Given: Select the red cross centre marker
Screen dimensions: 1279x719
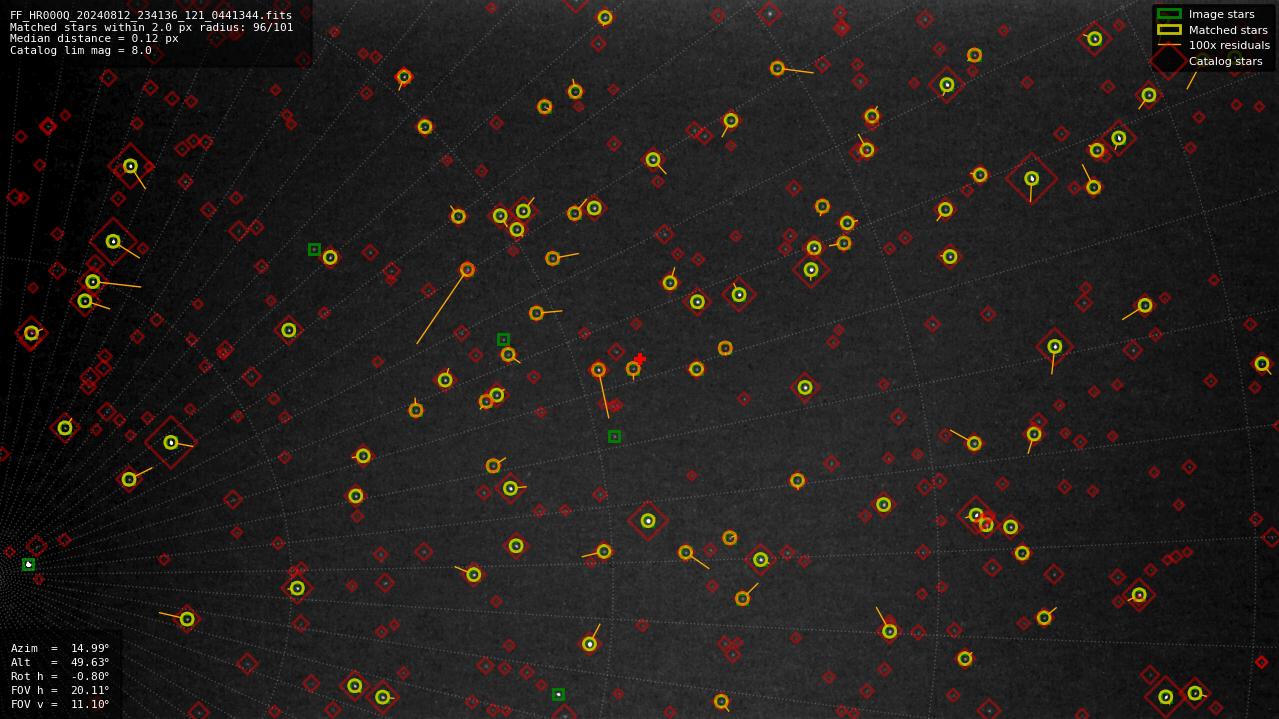Looking at the screenshot, I should pos(640,358).
